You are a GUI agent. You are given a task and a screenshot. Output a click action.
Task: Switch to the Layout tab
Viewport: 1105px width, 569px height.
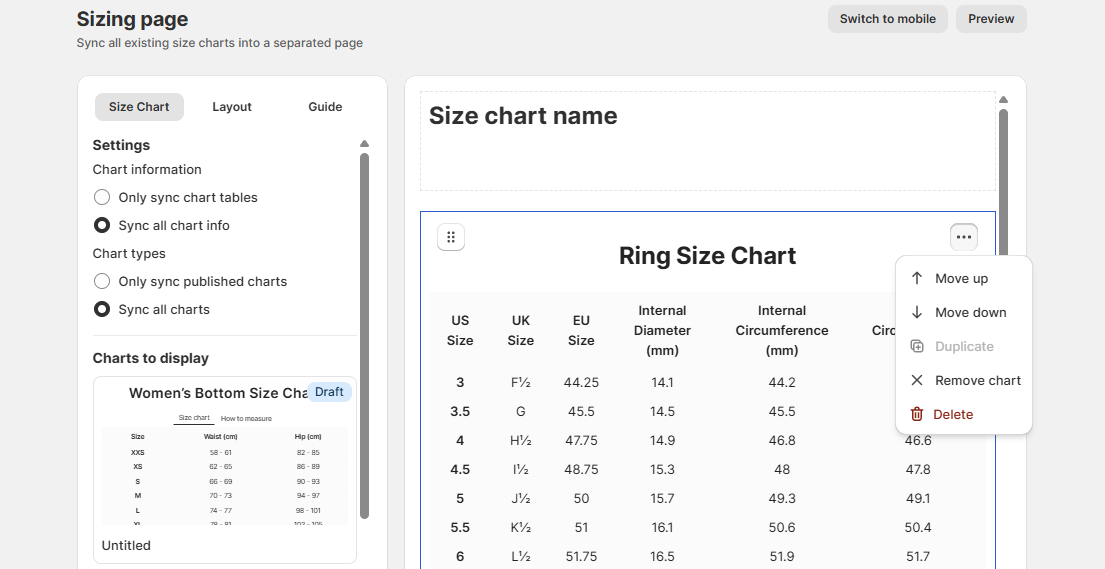(232, 107)
